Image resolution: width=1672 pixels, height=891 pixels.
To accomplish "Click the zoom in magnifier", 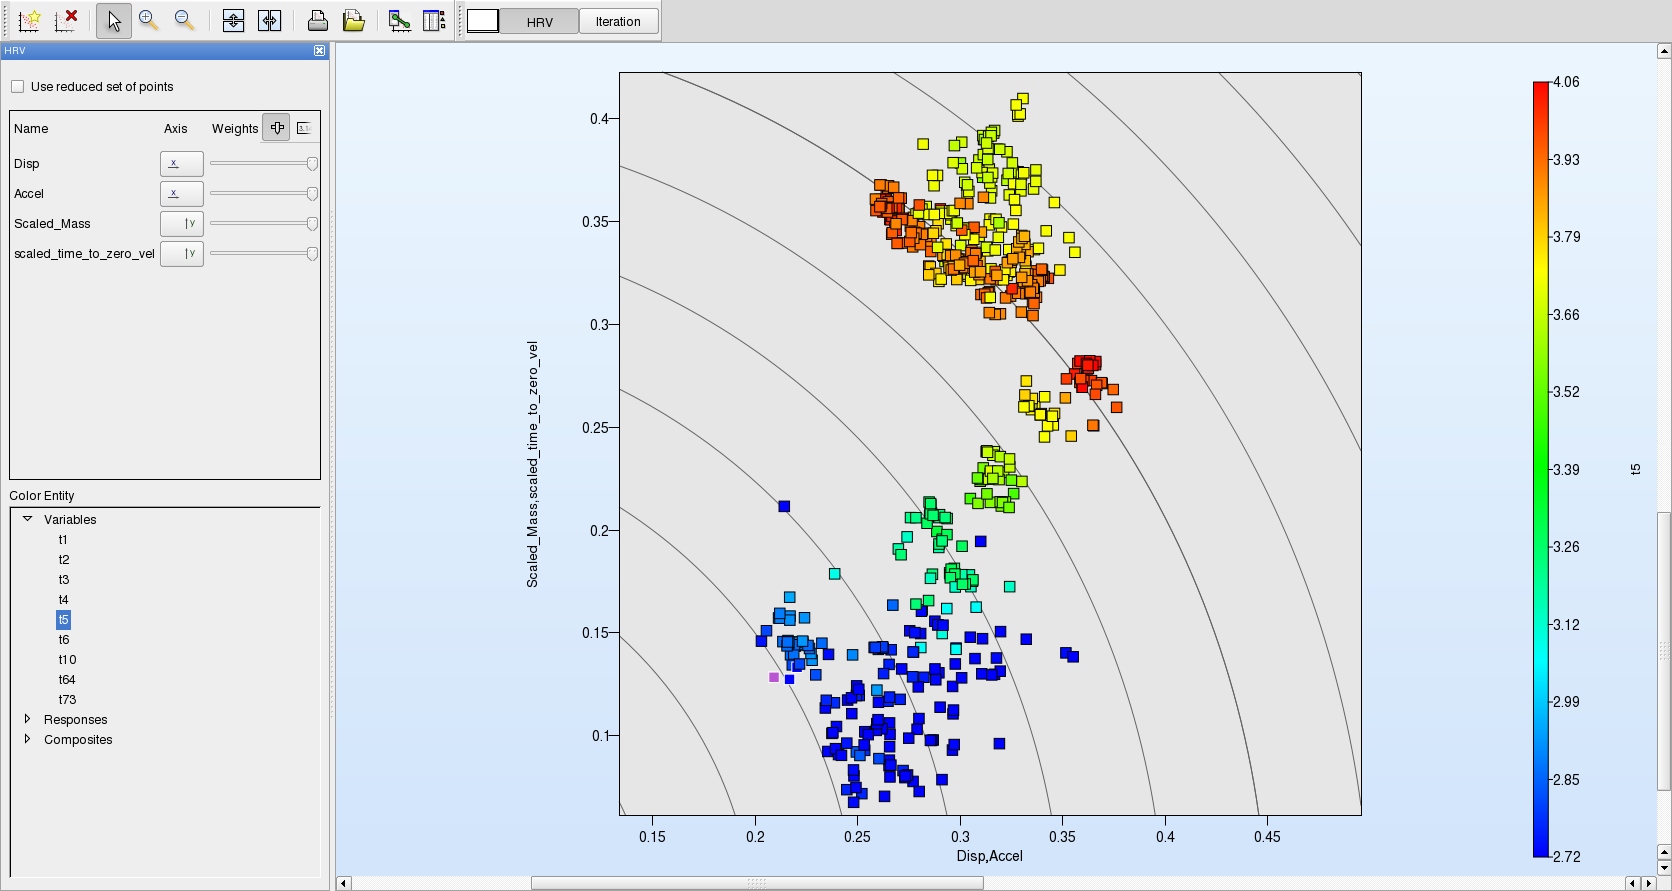I will (149, 20).
